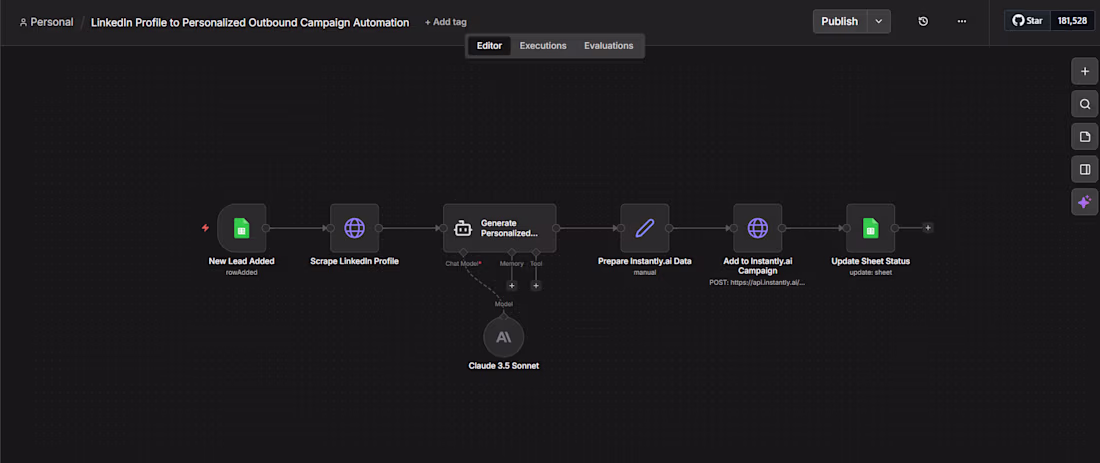Open the Personal project breadcrumb
This screenshot has height=463, width=1100.
(46, 22)
